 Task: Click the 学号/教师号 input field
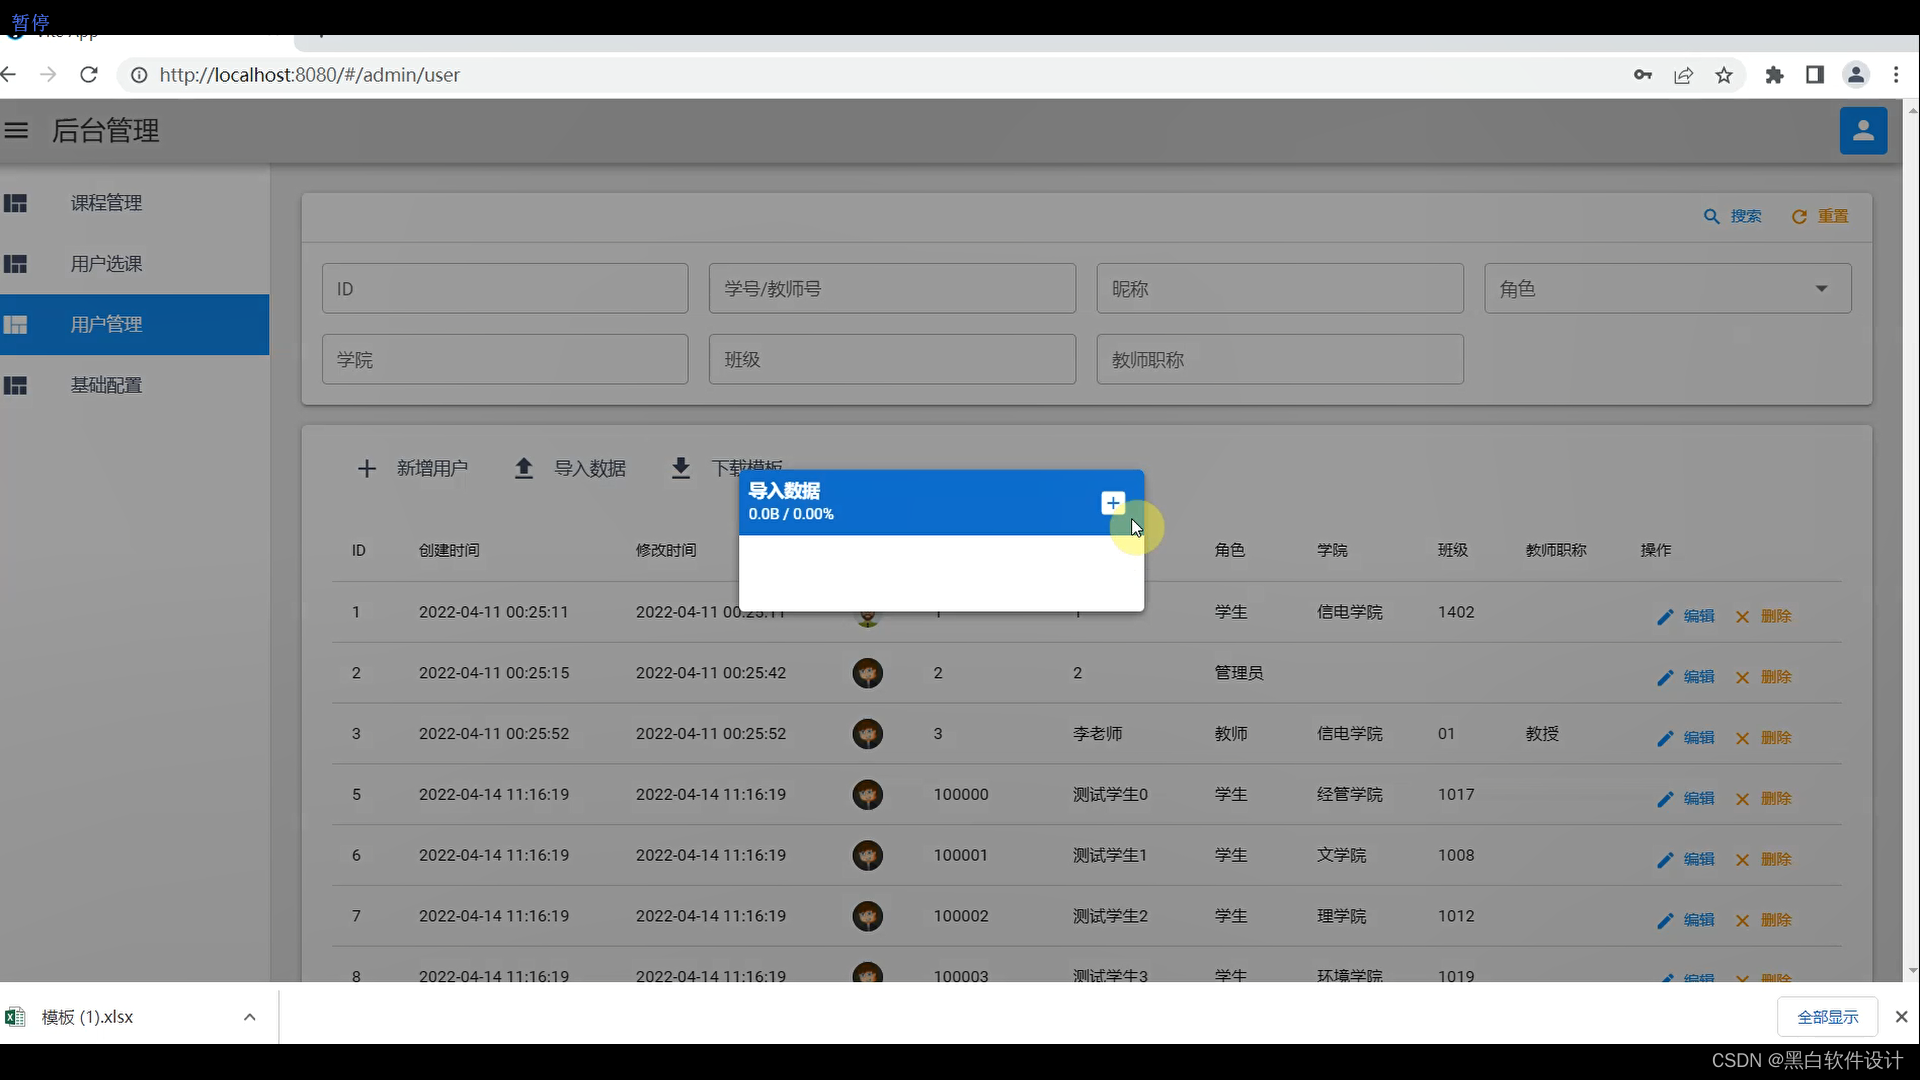pos(891,289)
